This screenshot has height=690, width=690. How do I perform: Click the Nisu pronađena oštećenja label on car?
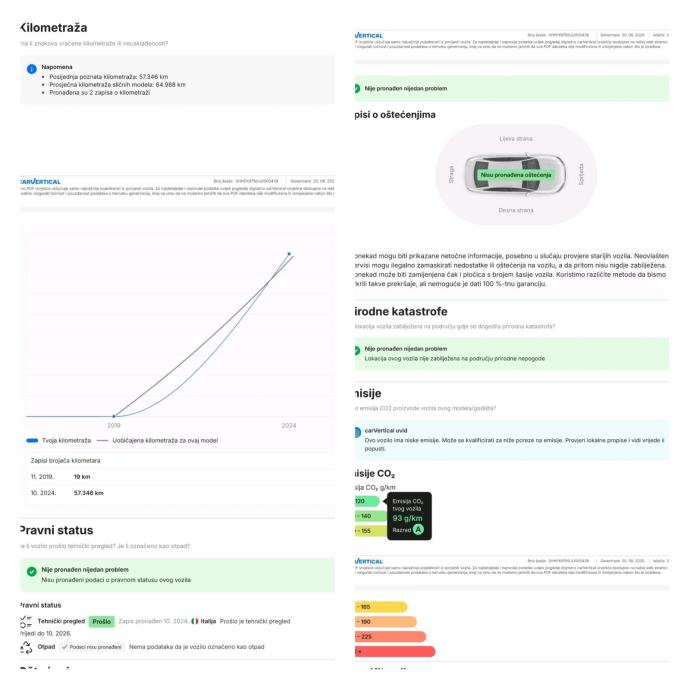514,174
